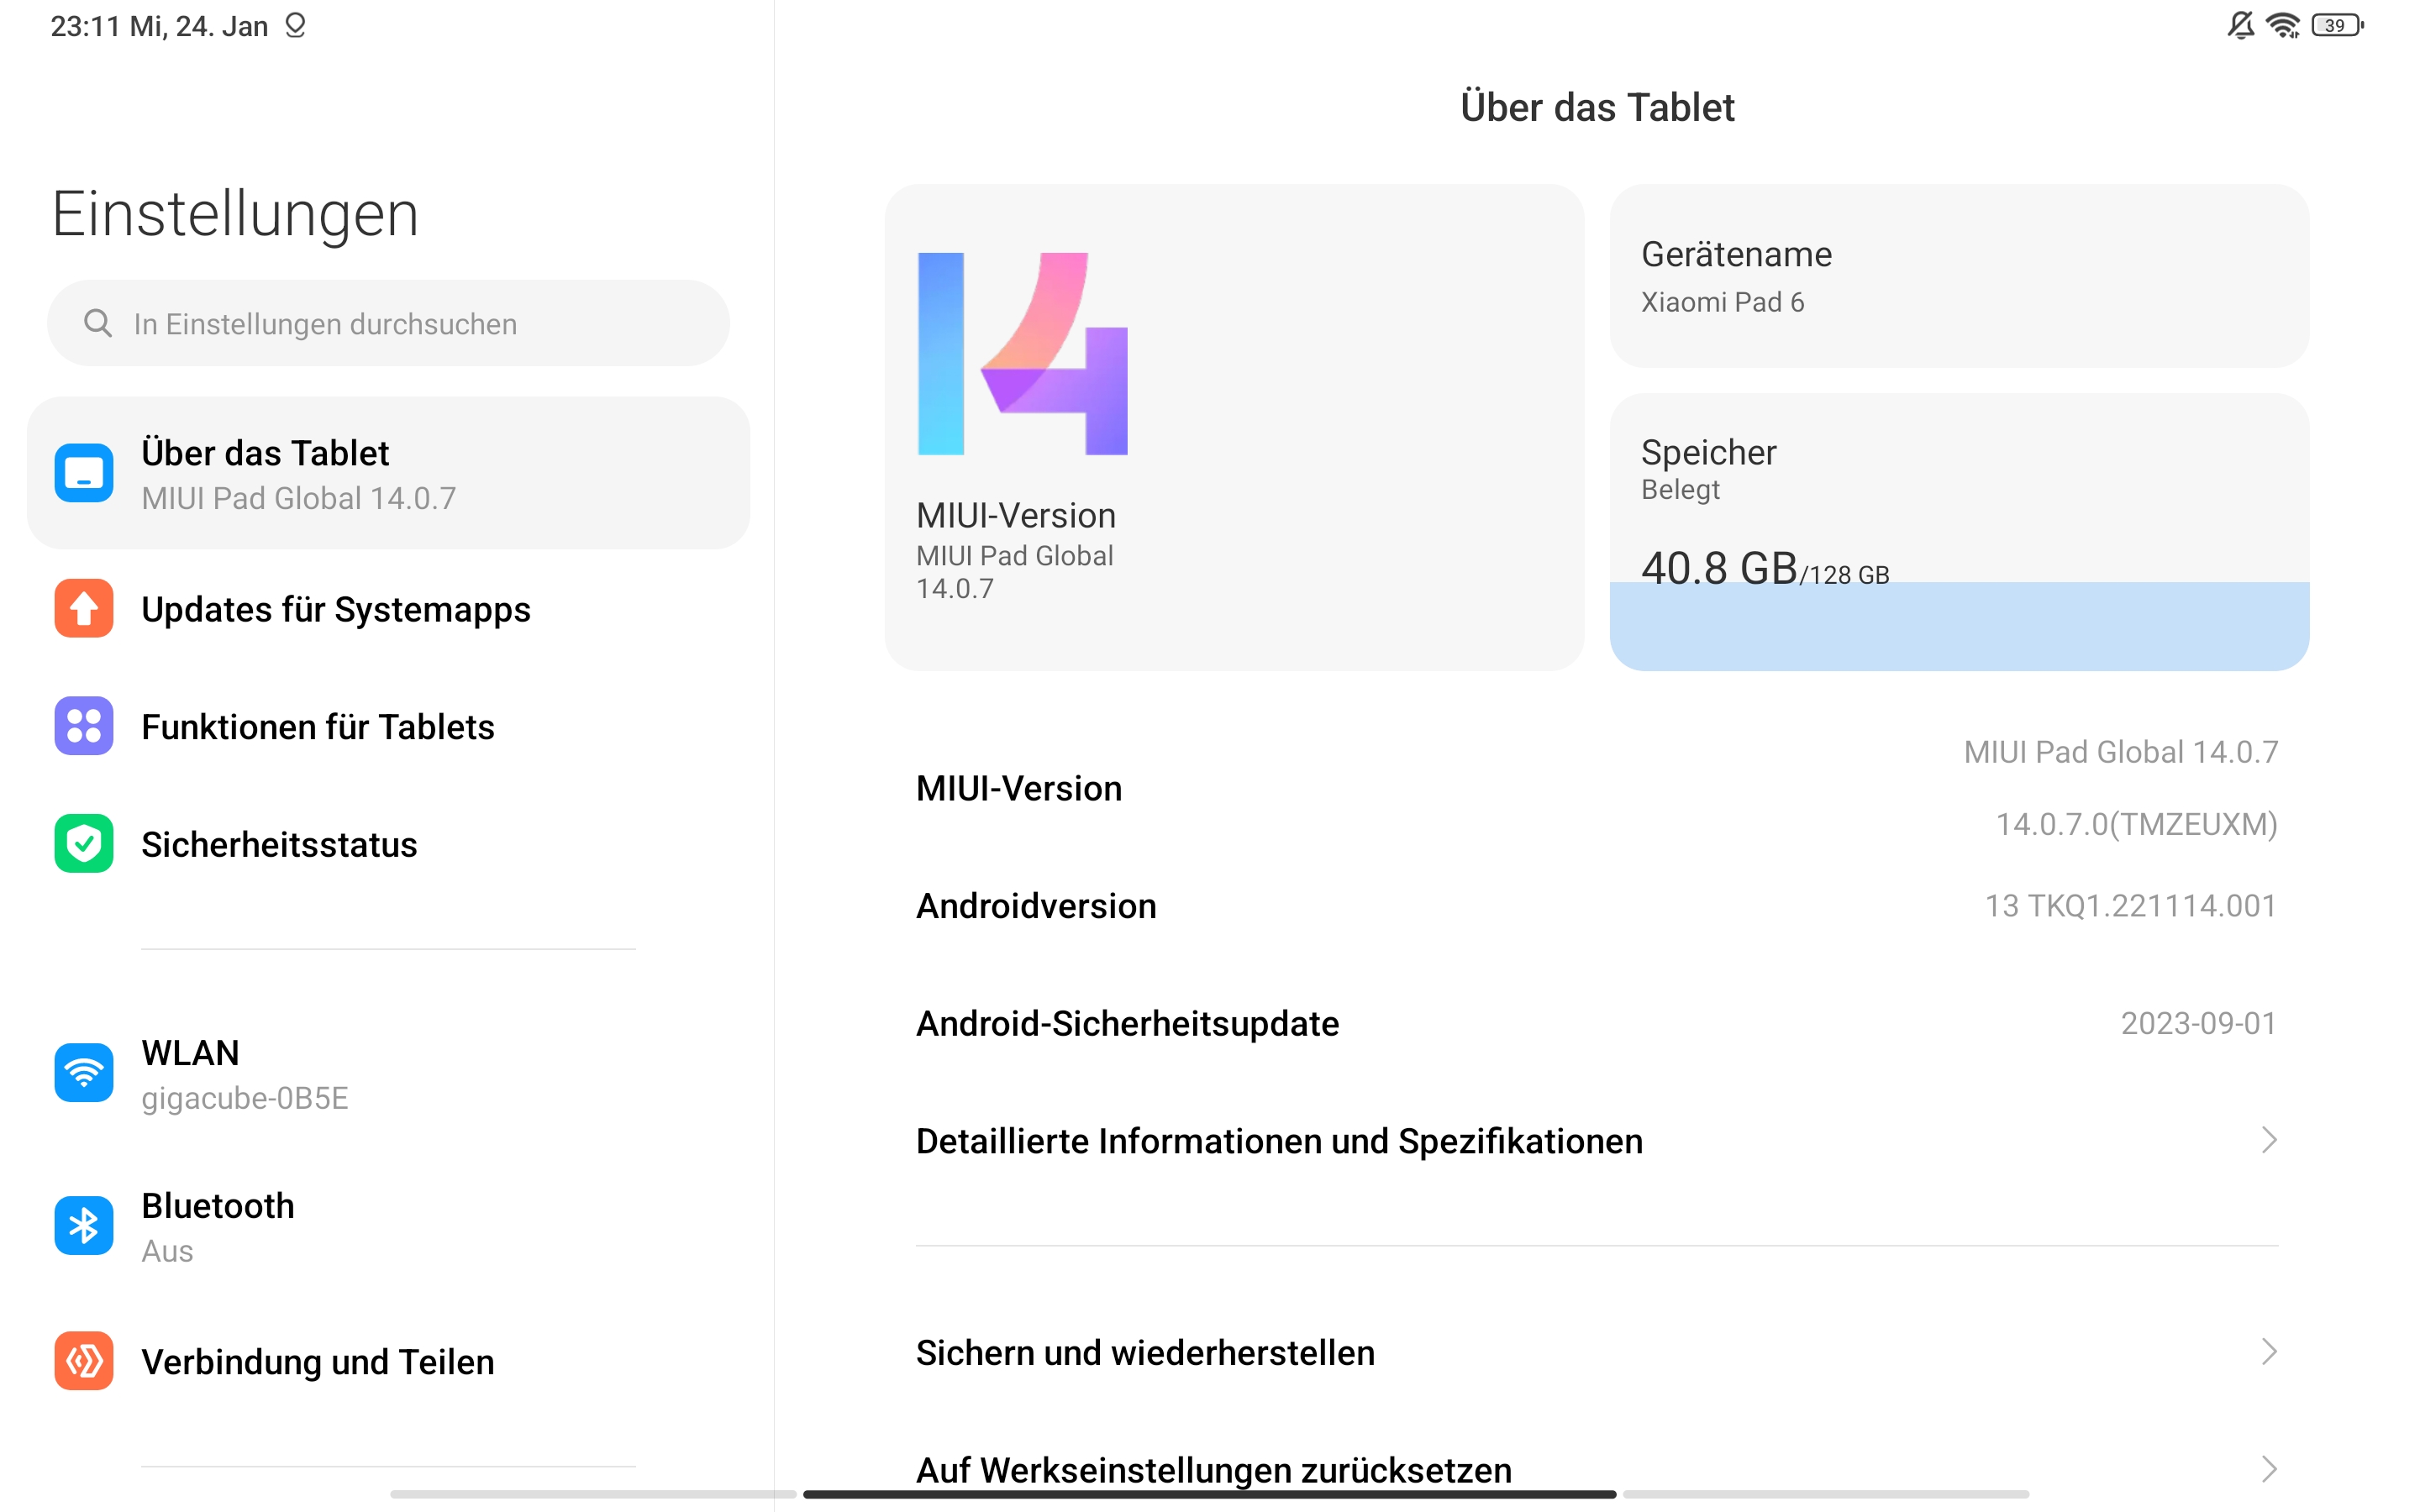Image resolution: width=2420 pixels, height=1512 pixels.
Task: Open Verbindung und Teilen icon
Action: pyautogui.click(x=84, y=1361)
